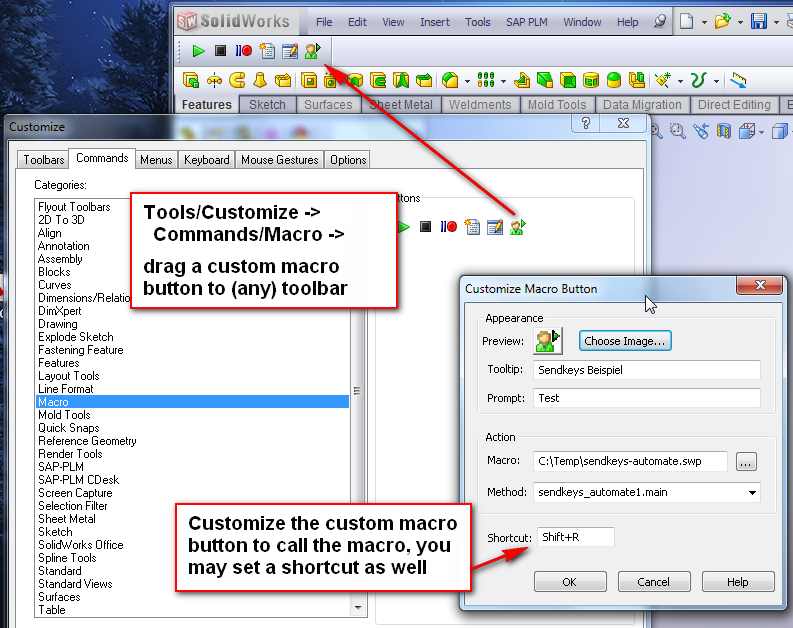Click OK in Customize Macro Button dialog
The height and width of the screenshot is (628, 793).
(x=570, y=582)
